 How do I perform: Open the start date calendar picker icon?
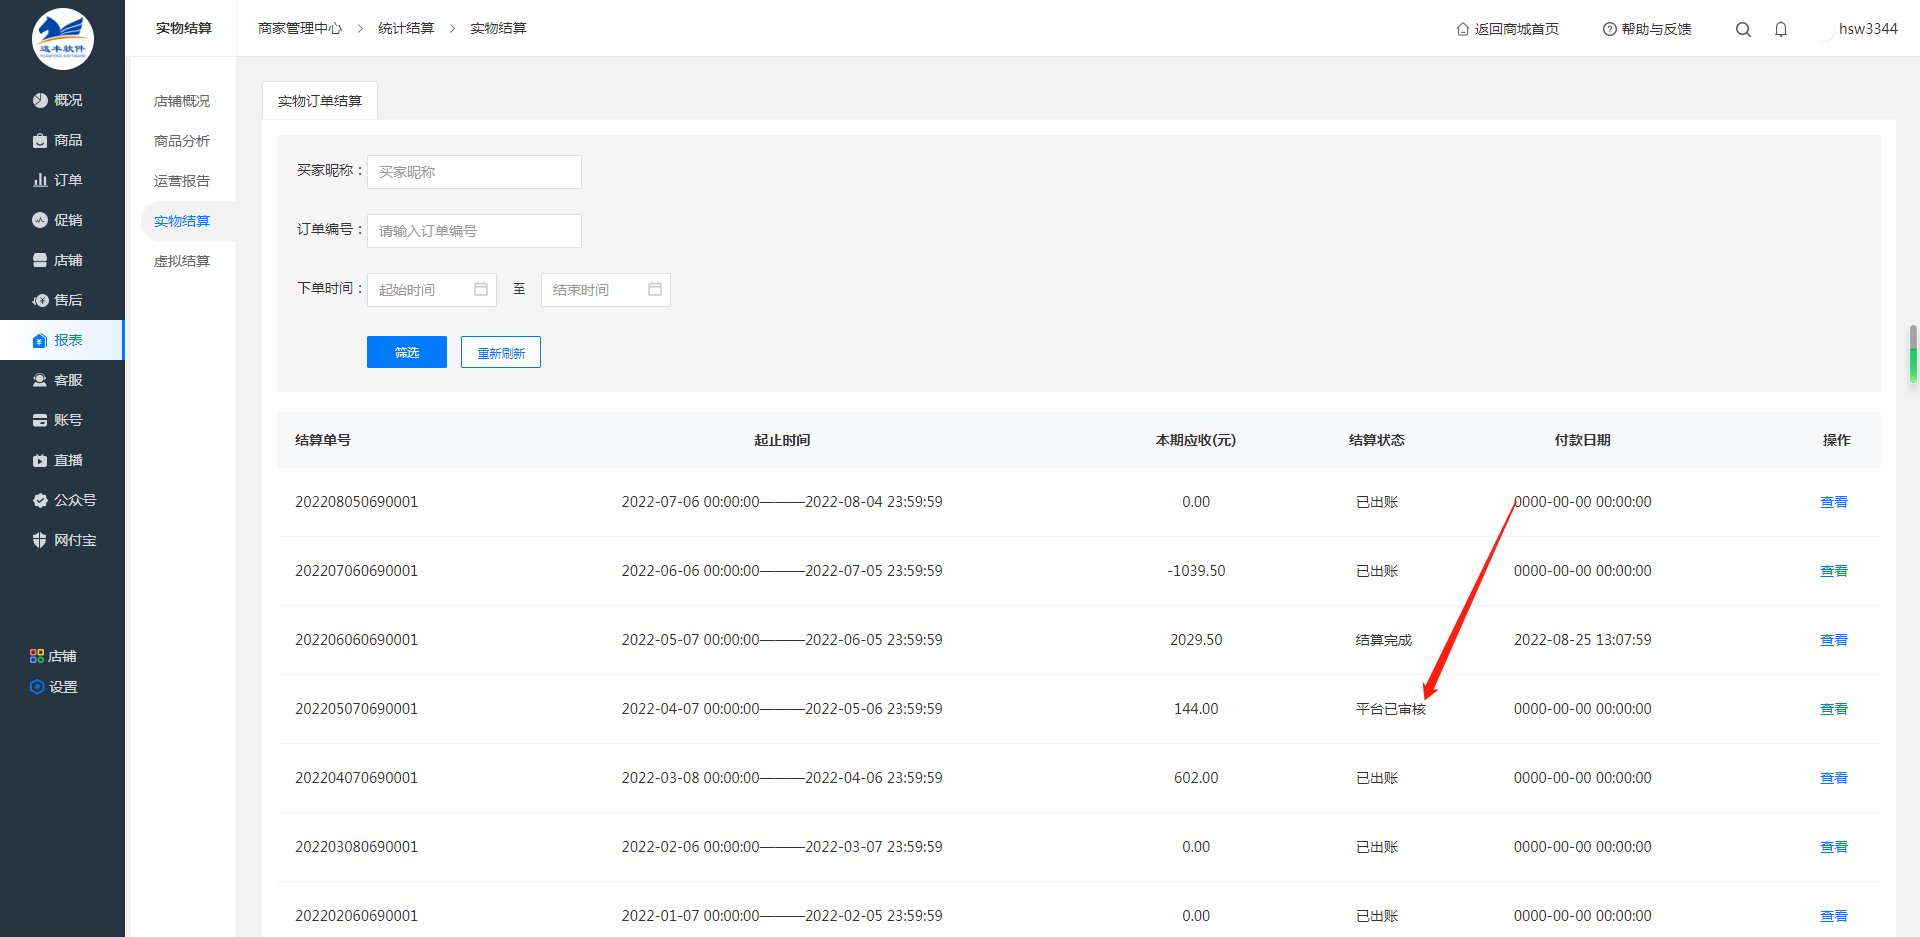click(481, 289)
